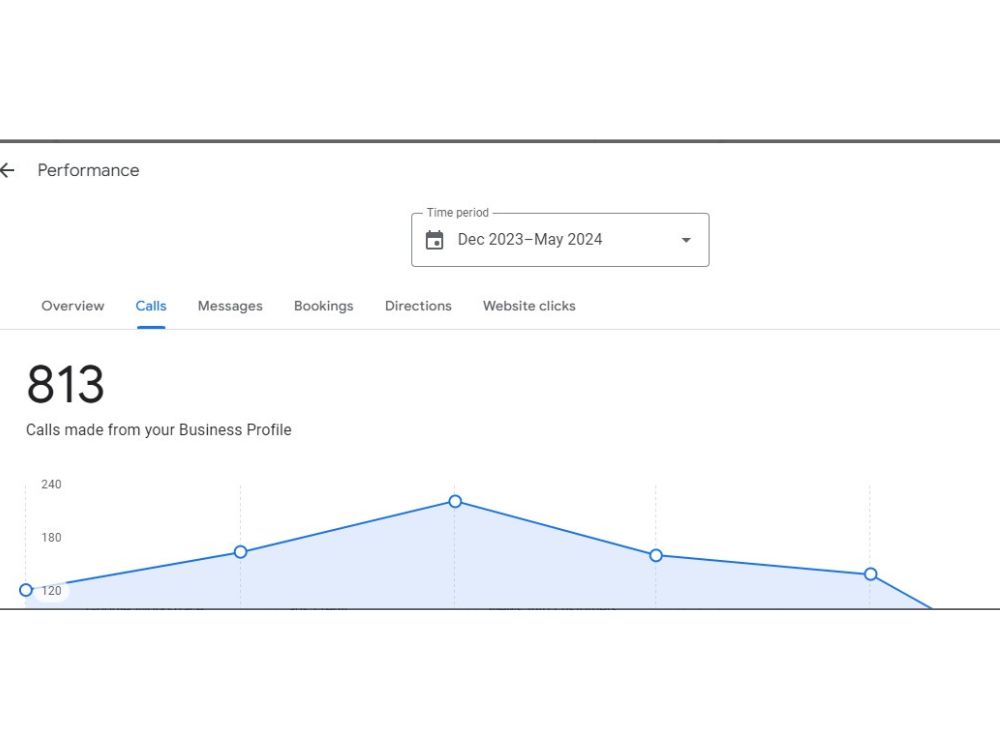
Task: Click Calls made from your Business Profile text
Action: [159, 430]
